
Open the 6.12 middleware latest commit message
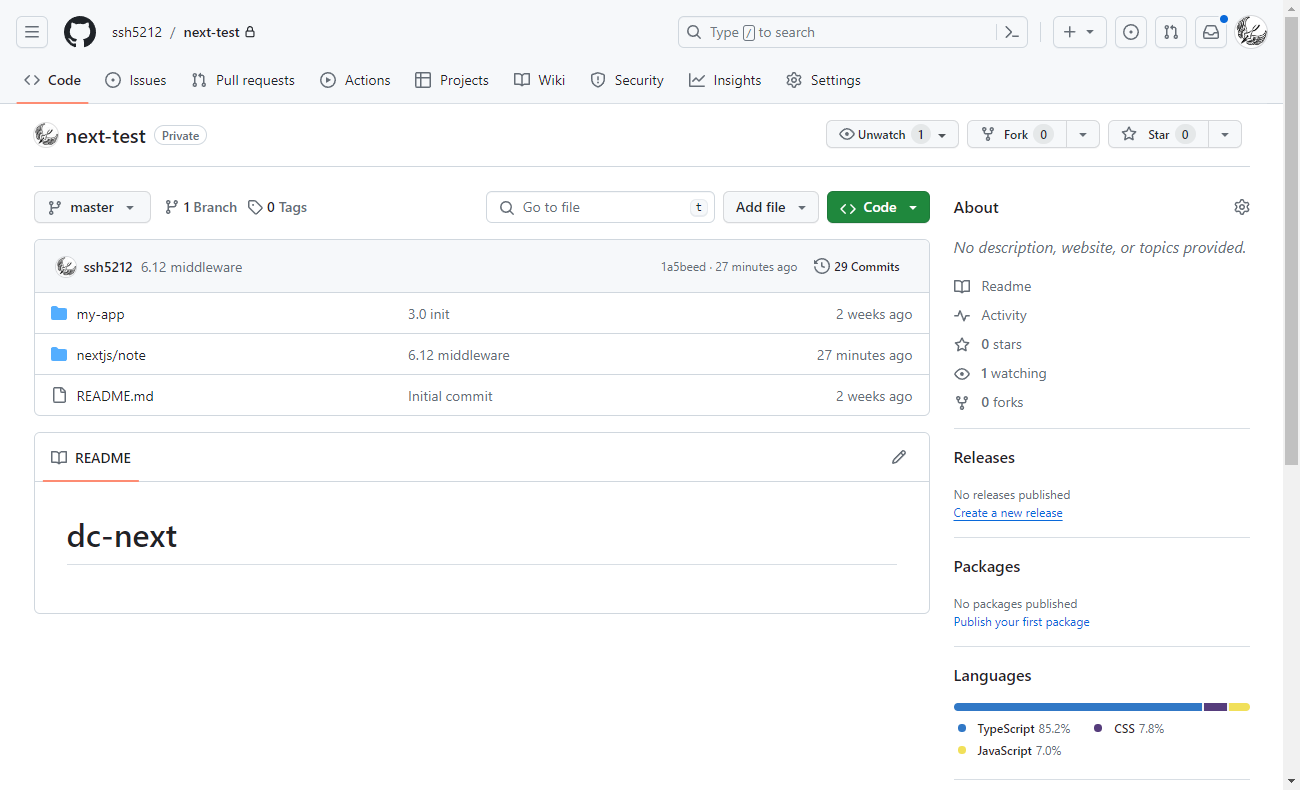(x=191, y=267)
